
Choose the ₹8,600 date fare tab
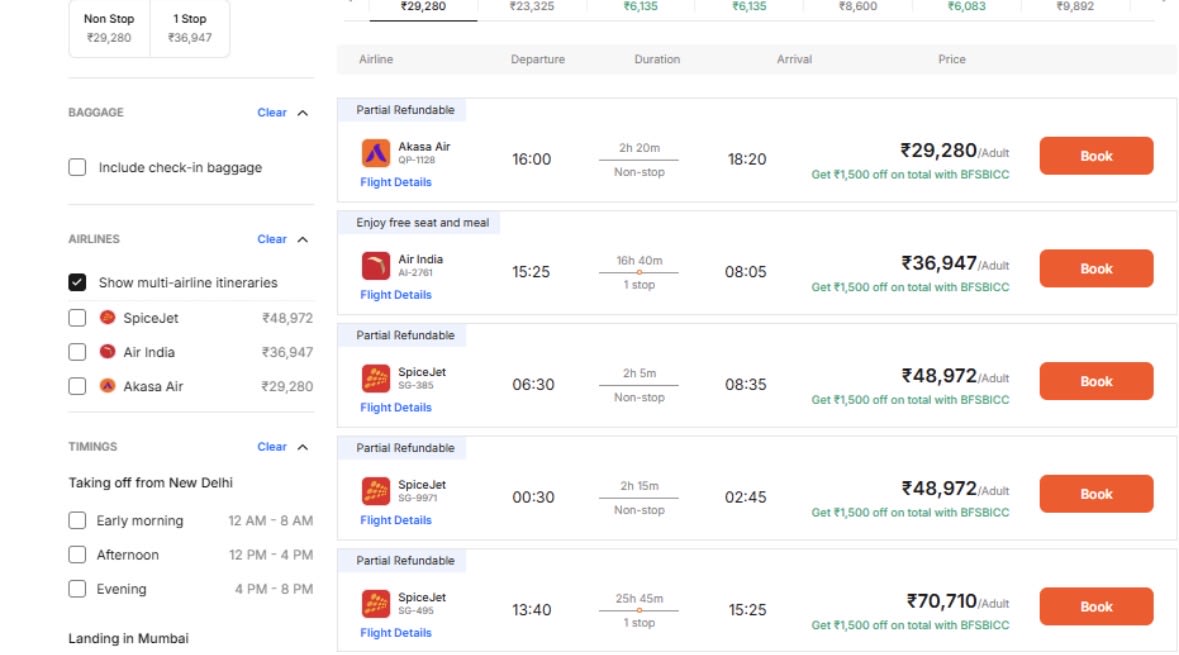click(858, 8)
